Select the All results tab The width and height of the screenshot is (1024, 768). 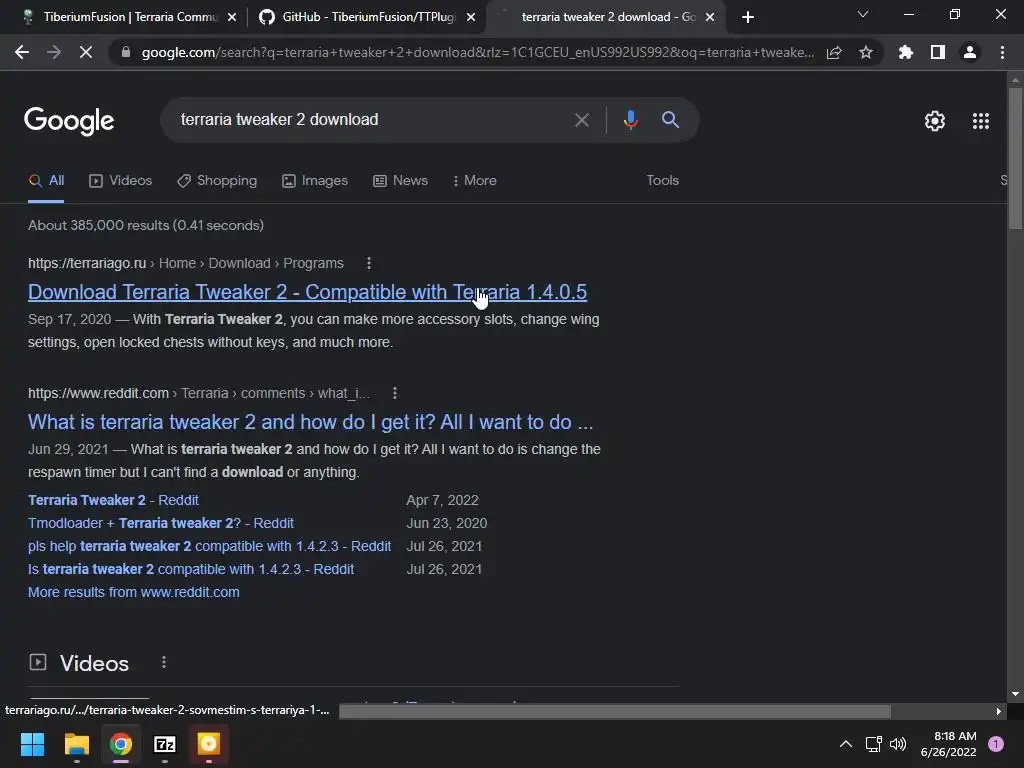(x=46, y=181)
